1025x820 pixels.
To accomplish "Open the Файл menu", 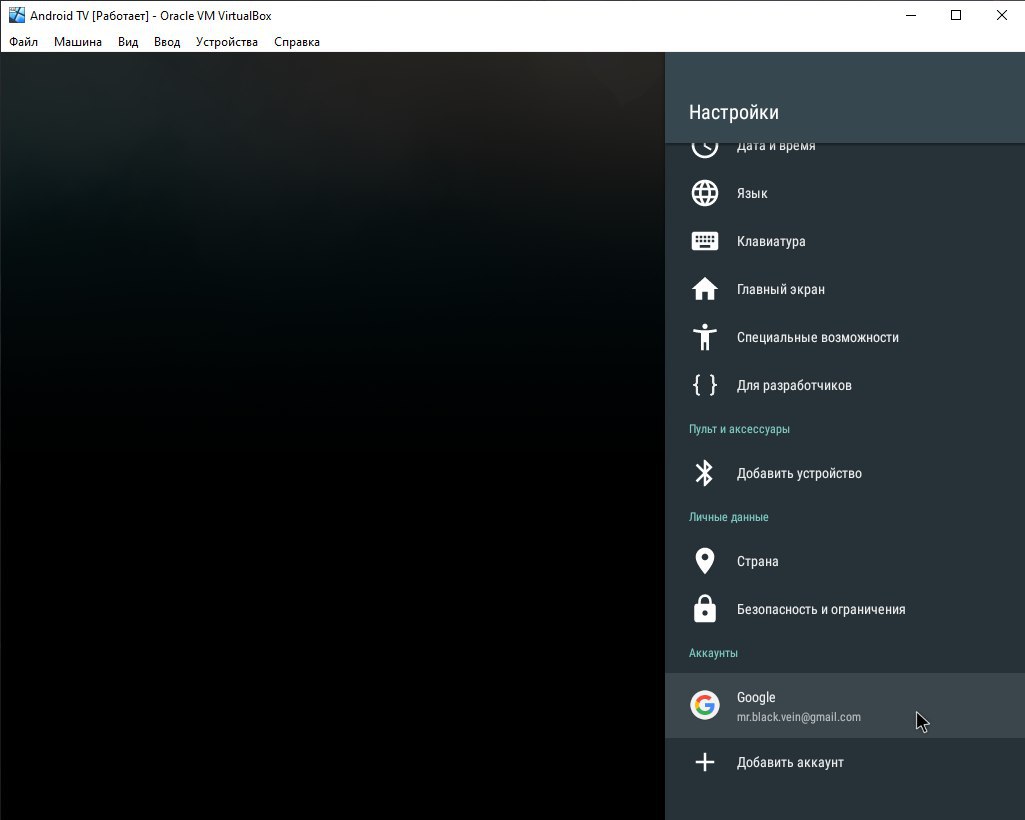I will tap(24, 42).
